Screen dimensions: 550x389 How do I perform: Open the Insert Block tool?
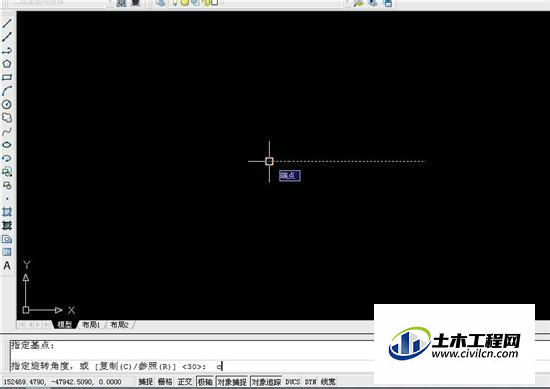[7, 172]
